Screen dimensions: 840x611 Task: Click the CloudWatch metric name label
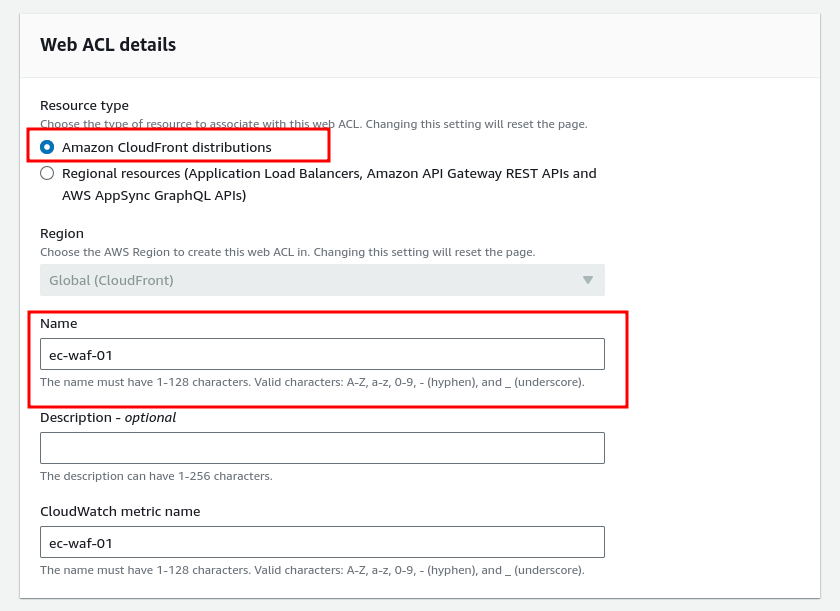(120, 511)
